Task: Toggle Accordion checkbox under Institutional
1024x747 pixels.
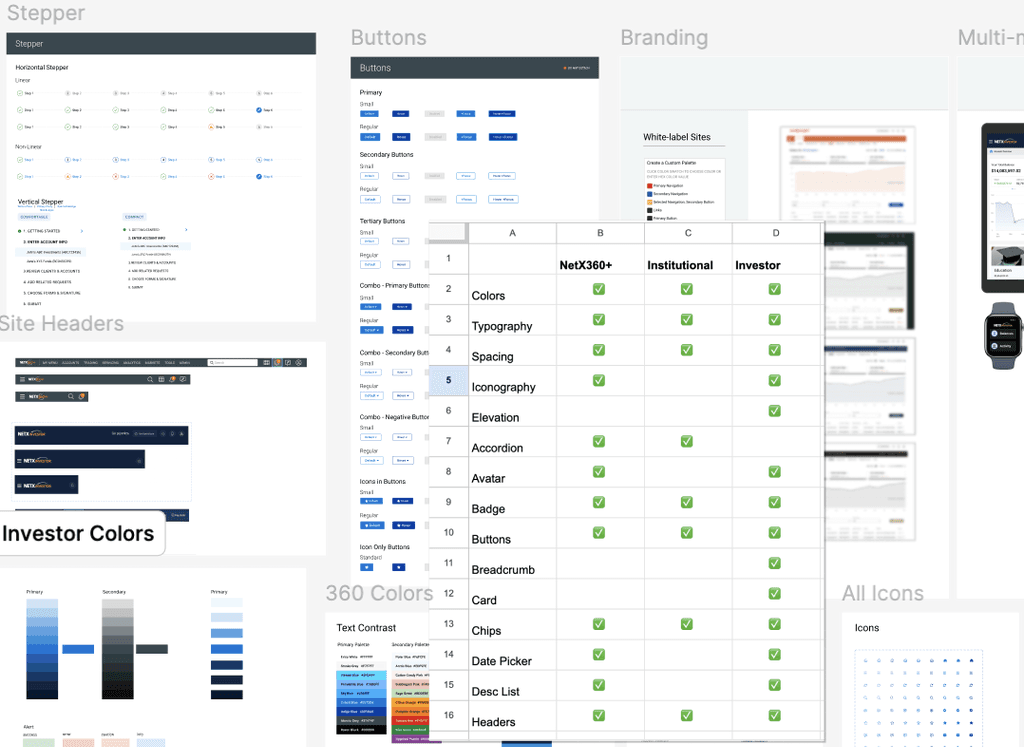Action: coord(686,441)
